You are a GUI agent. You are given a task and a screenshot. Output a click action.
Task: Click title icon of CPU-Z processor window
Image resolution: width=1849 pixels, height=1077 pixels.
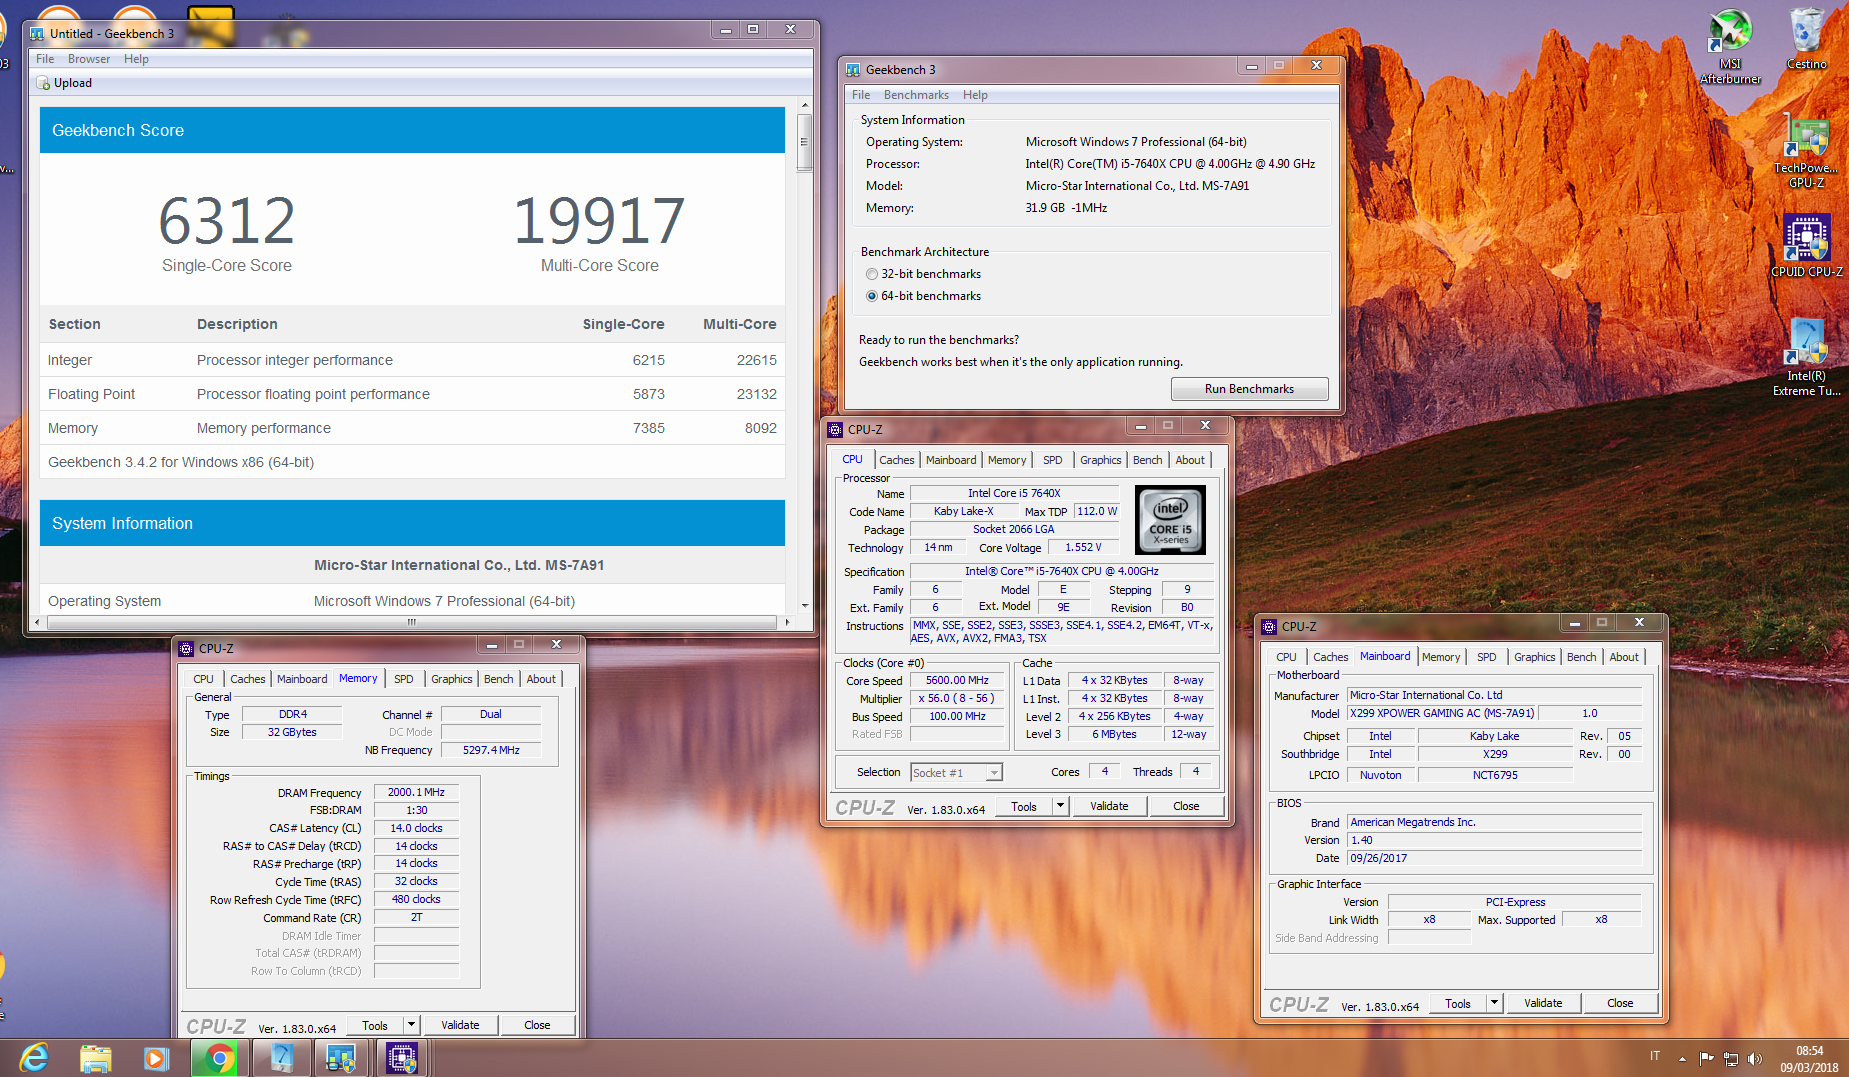pos(835,429)
